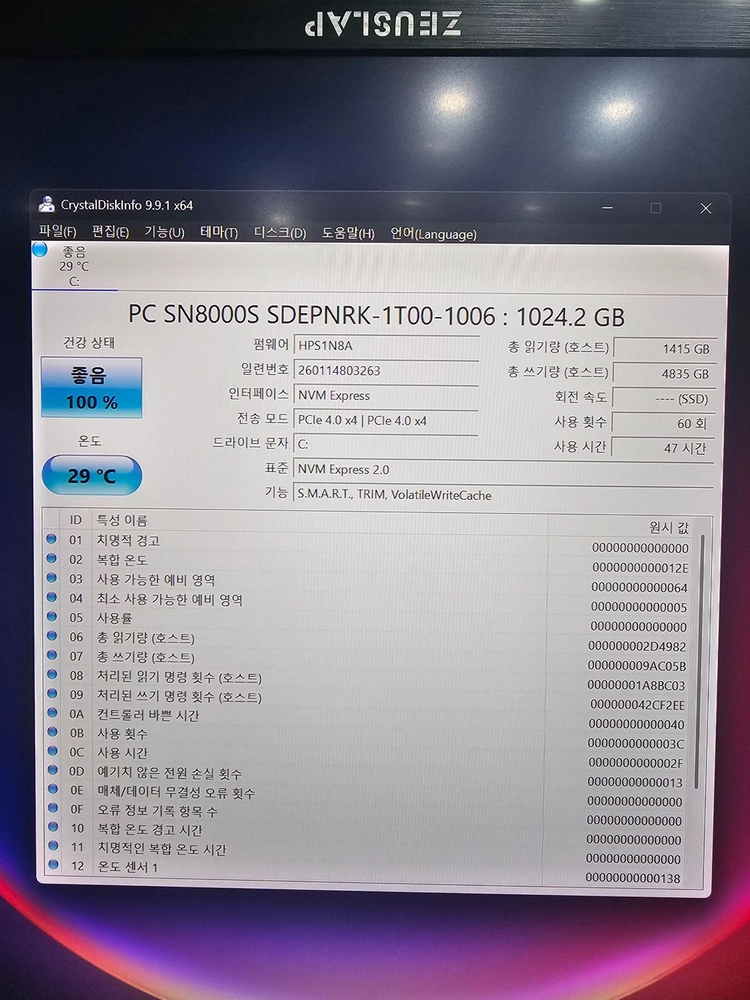Screen dimensions: 750x1000
Task: Click the standard field NVM Express 2.0
Action: (x=504, y=469)
